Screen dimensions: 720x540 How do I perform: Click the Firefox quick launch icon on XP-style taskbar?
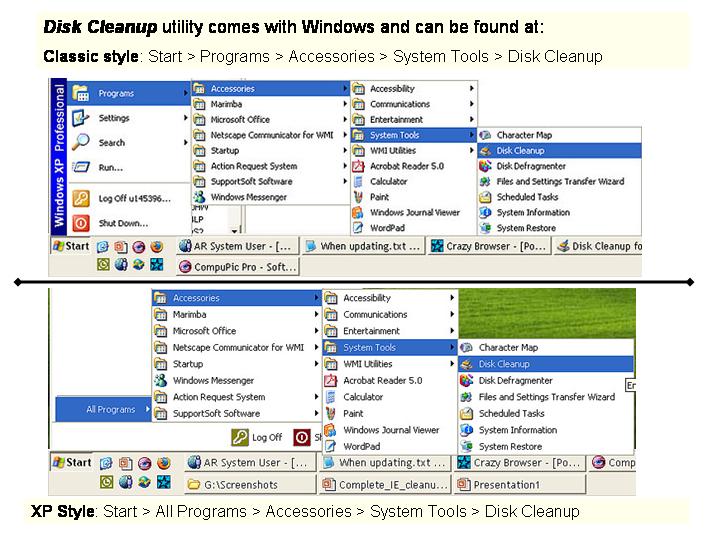[163, 463]
